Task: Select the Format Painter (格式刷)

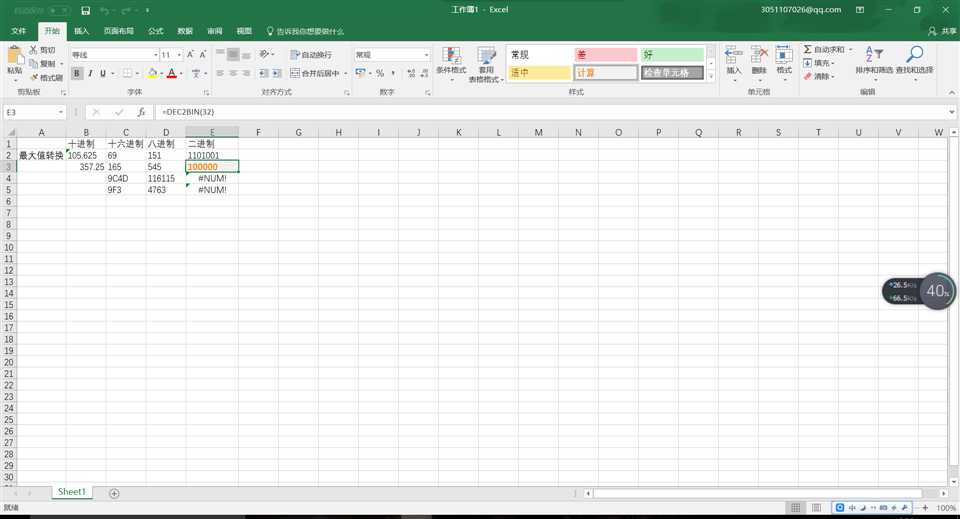Action: click(x=47, y=77)
